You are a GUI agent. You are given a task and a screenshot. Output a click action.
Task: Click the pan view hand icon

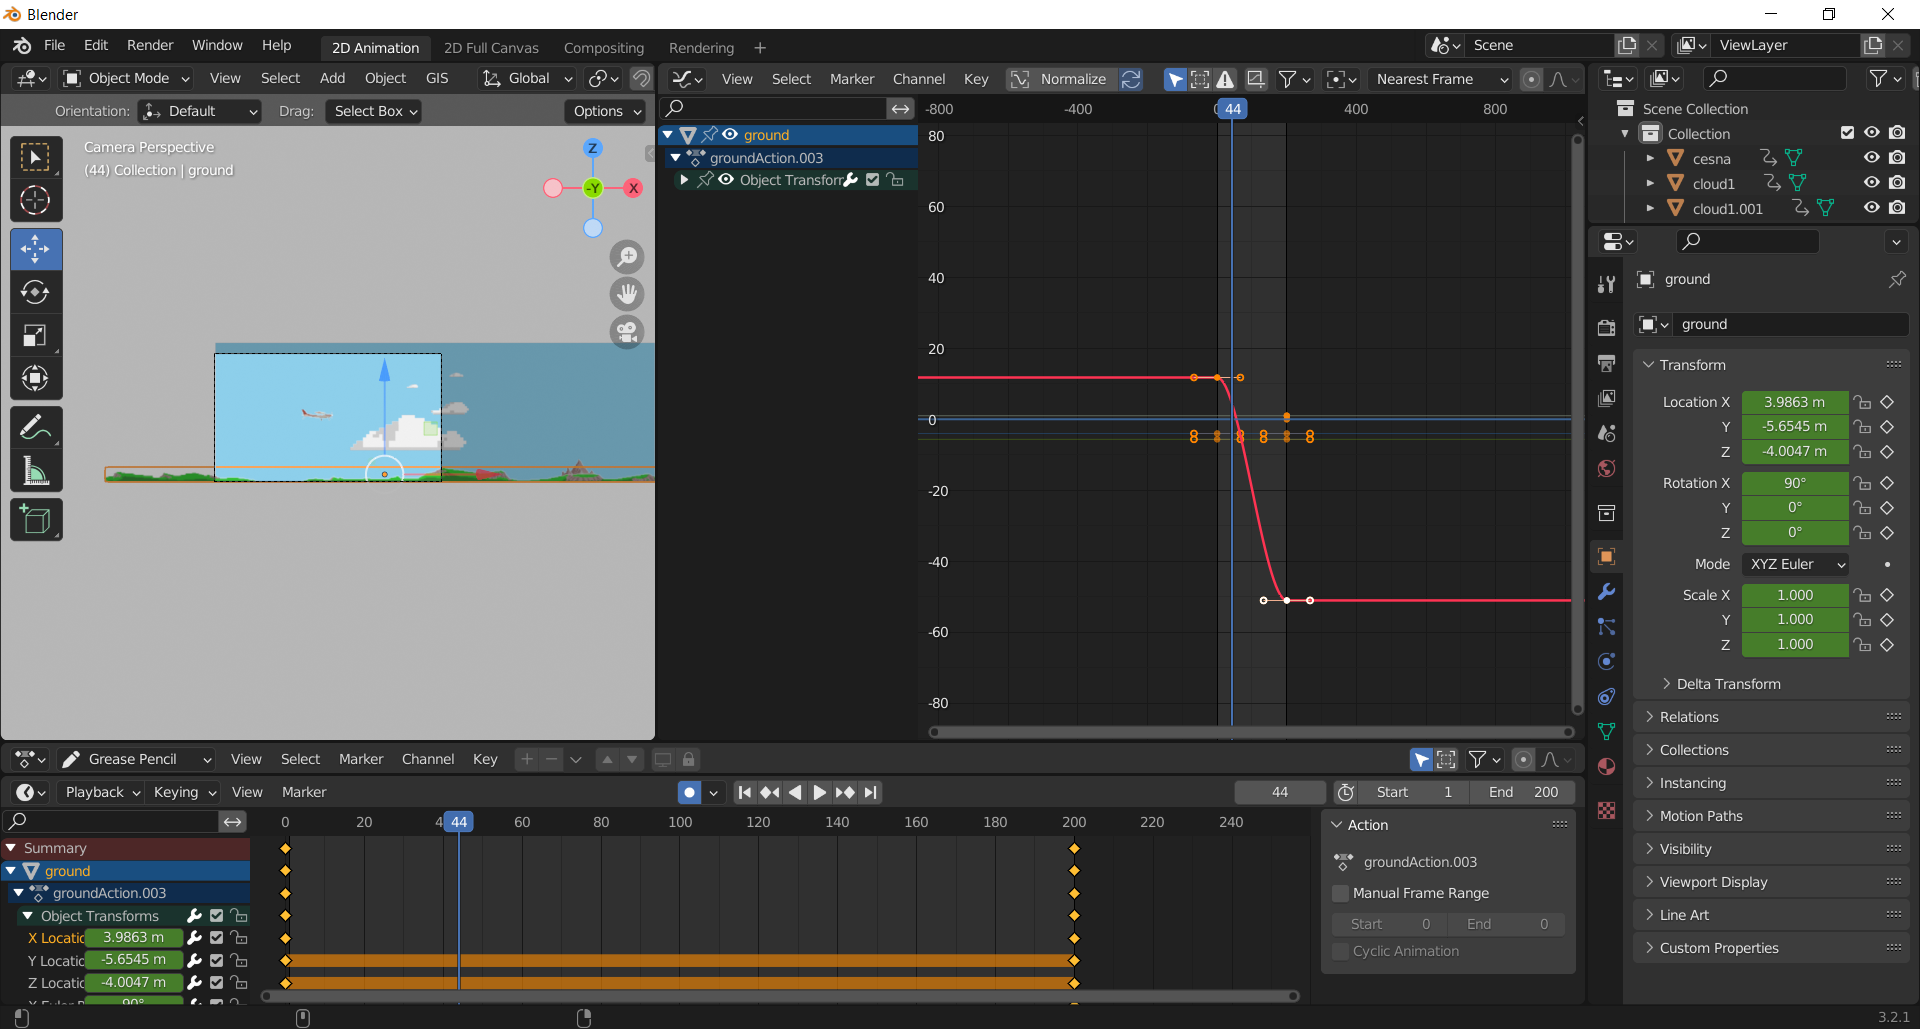[627, 294]
